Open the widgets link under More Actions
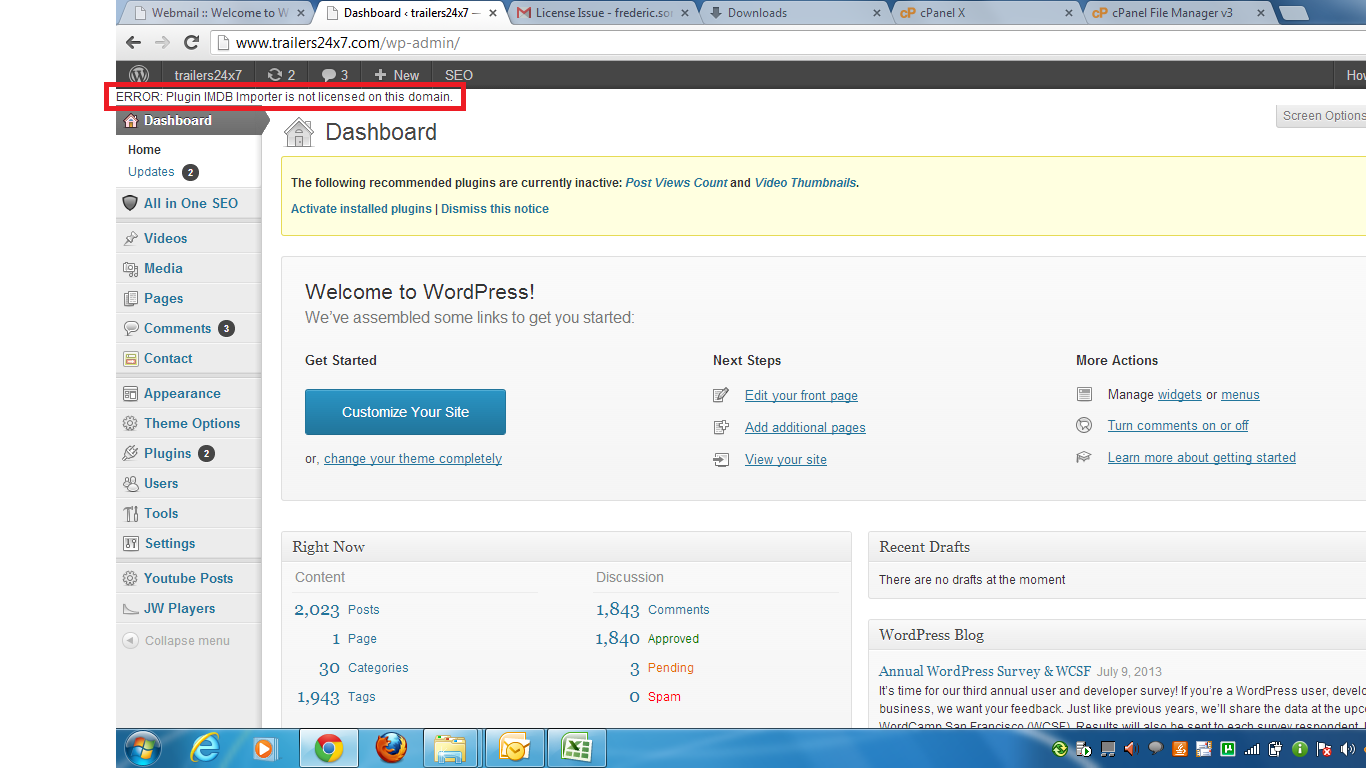 click(1179, 395)
